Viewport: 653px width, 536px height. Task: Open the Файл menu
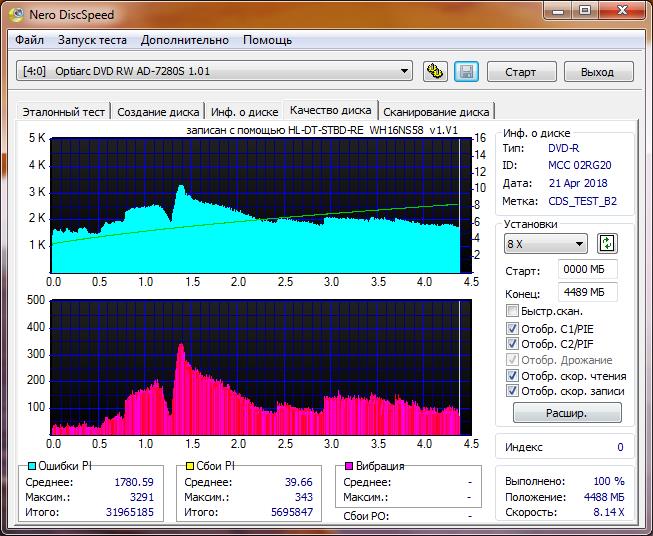[30, 40]
